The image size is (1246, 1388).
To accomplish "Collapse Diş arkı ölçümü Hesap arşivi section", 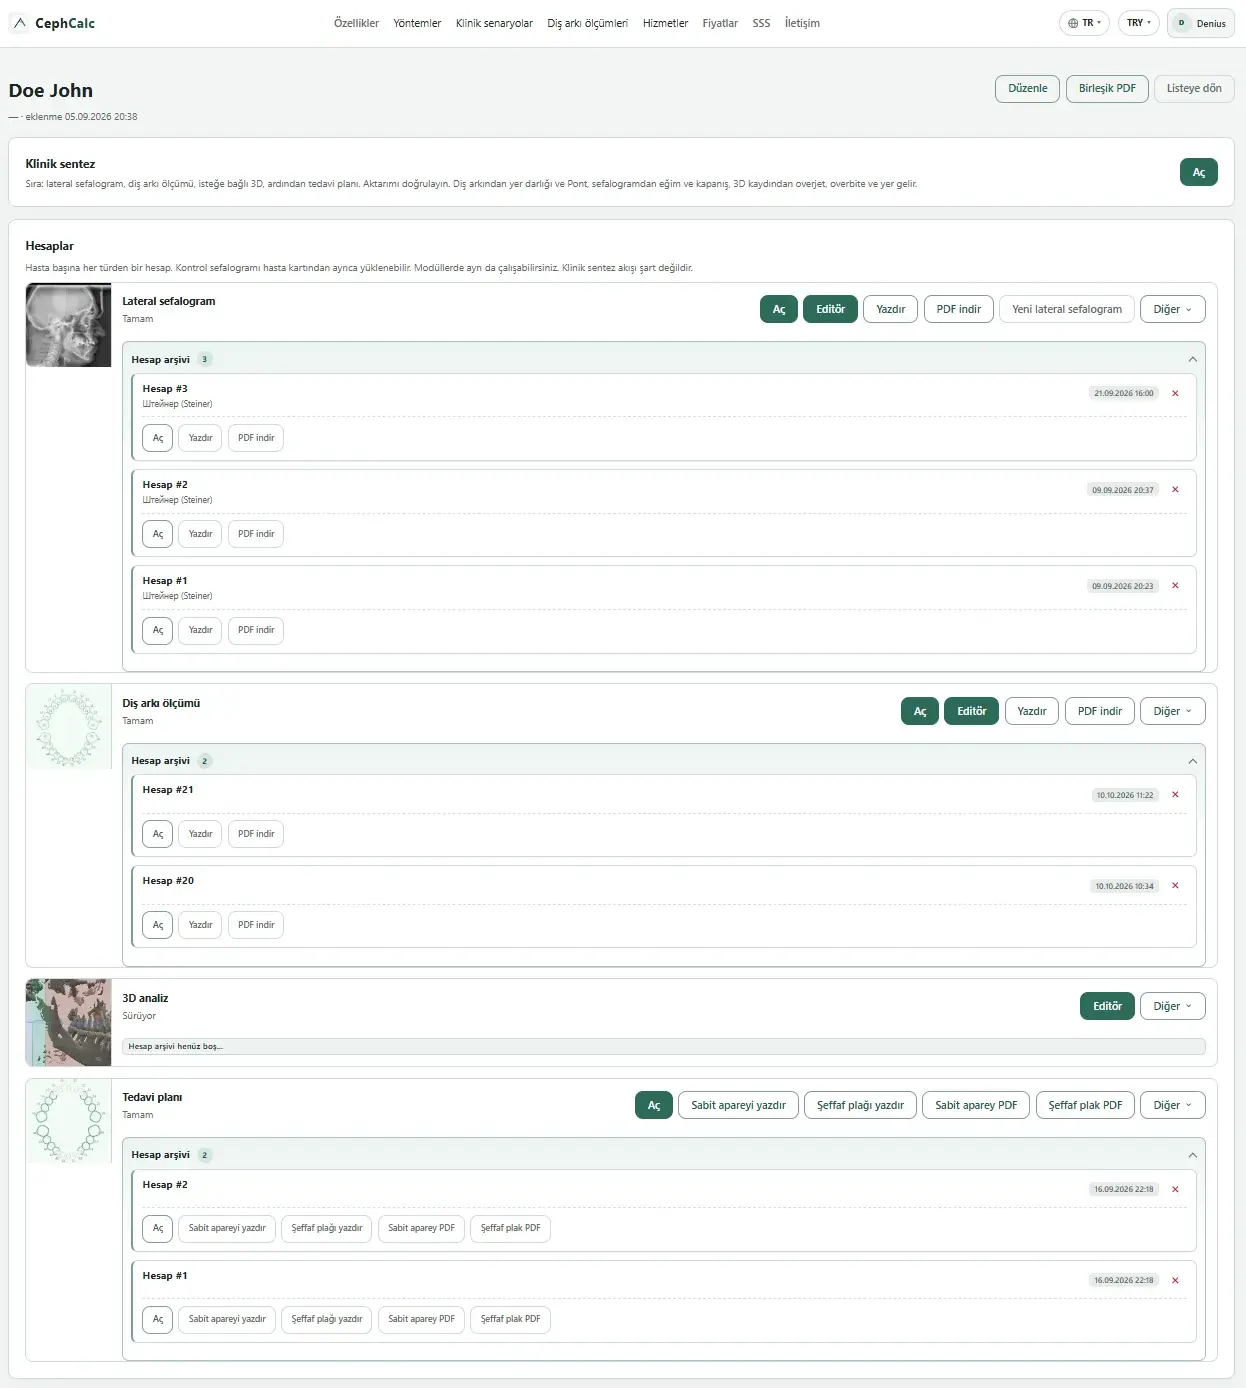I will (x=1192, y=761).
